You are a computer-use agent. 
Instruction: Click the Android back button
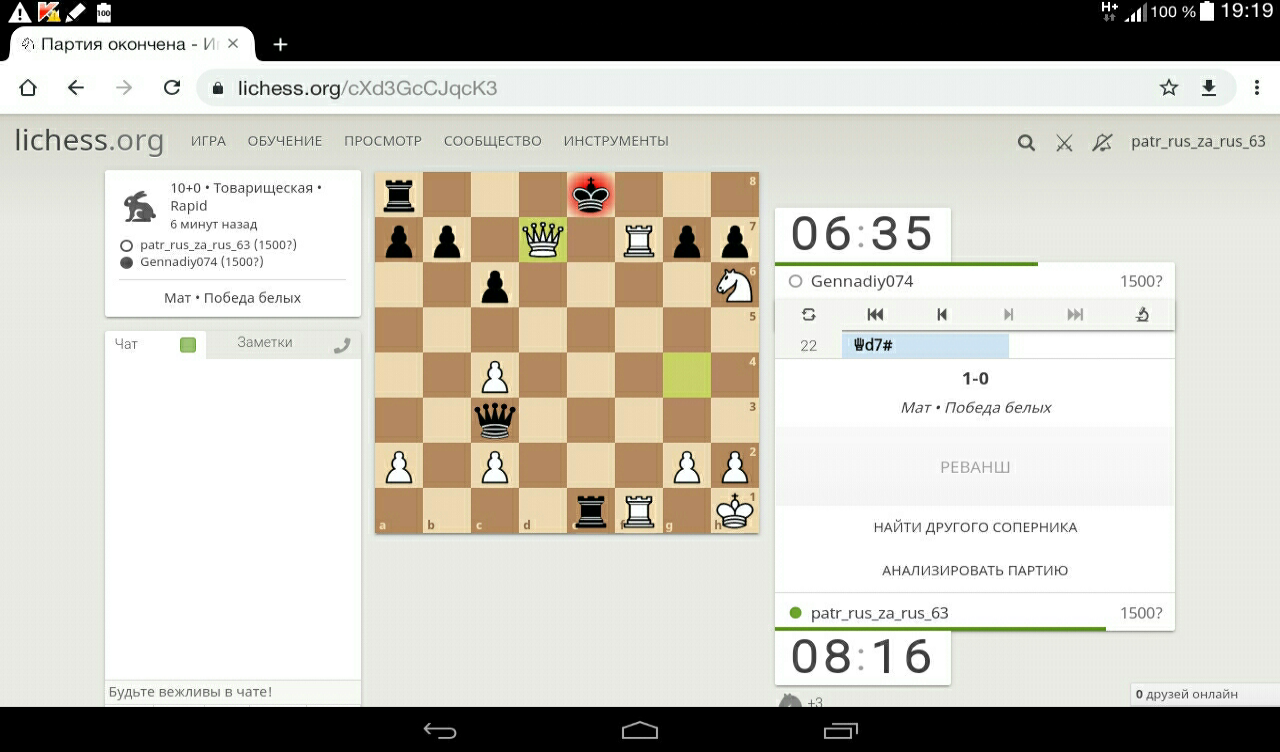[x=440, y=730]
